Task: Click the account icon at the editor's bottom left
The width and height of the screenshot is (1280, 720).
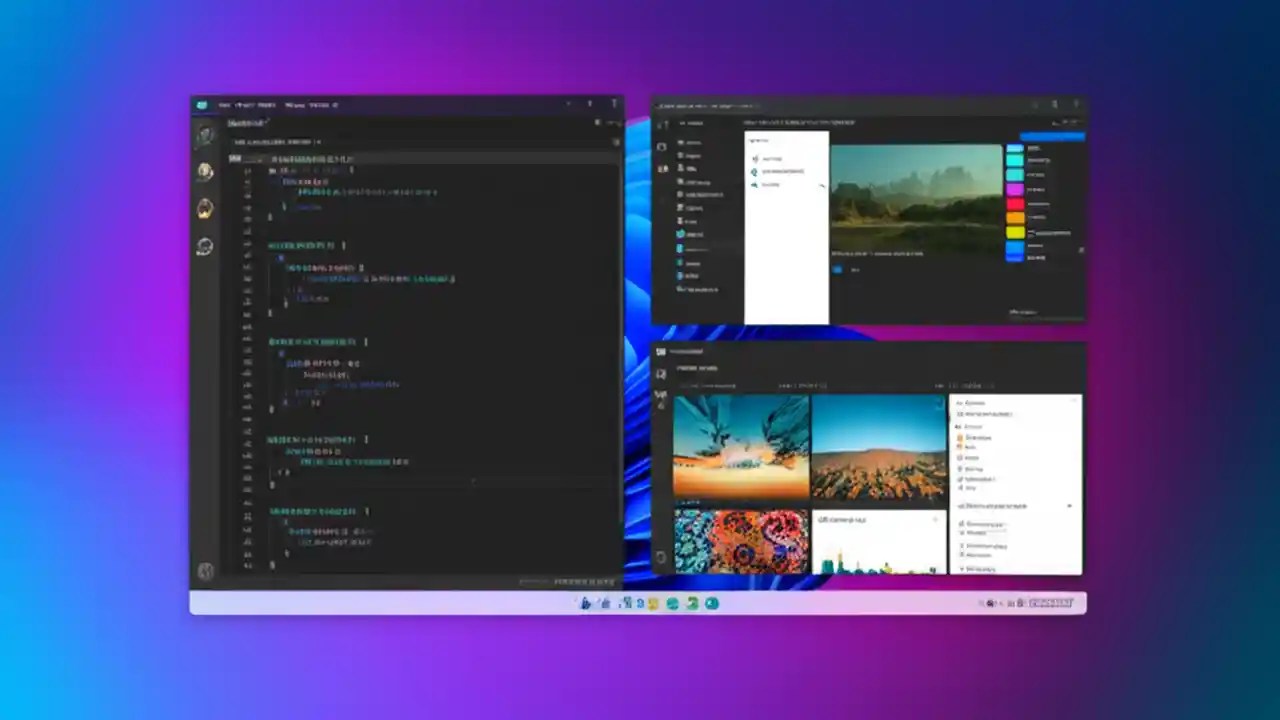Action: click(205, 571)
